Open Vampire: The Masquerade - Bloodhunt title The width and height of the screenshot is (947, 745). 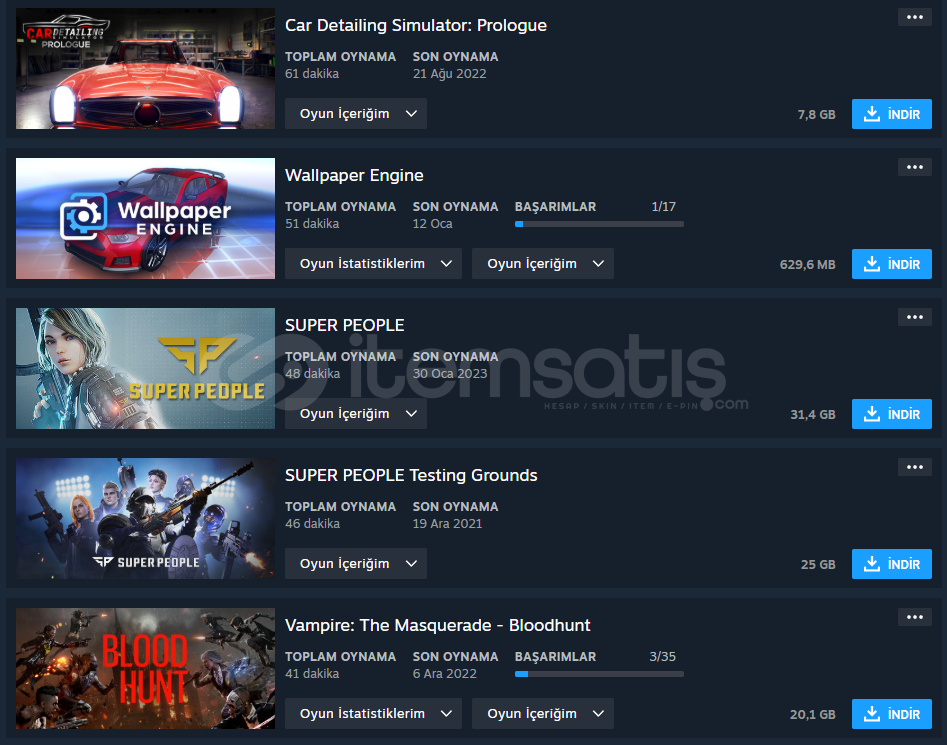437,625
